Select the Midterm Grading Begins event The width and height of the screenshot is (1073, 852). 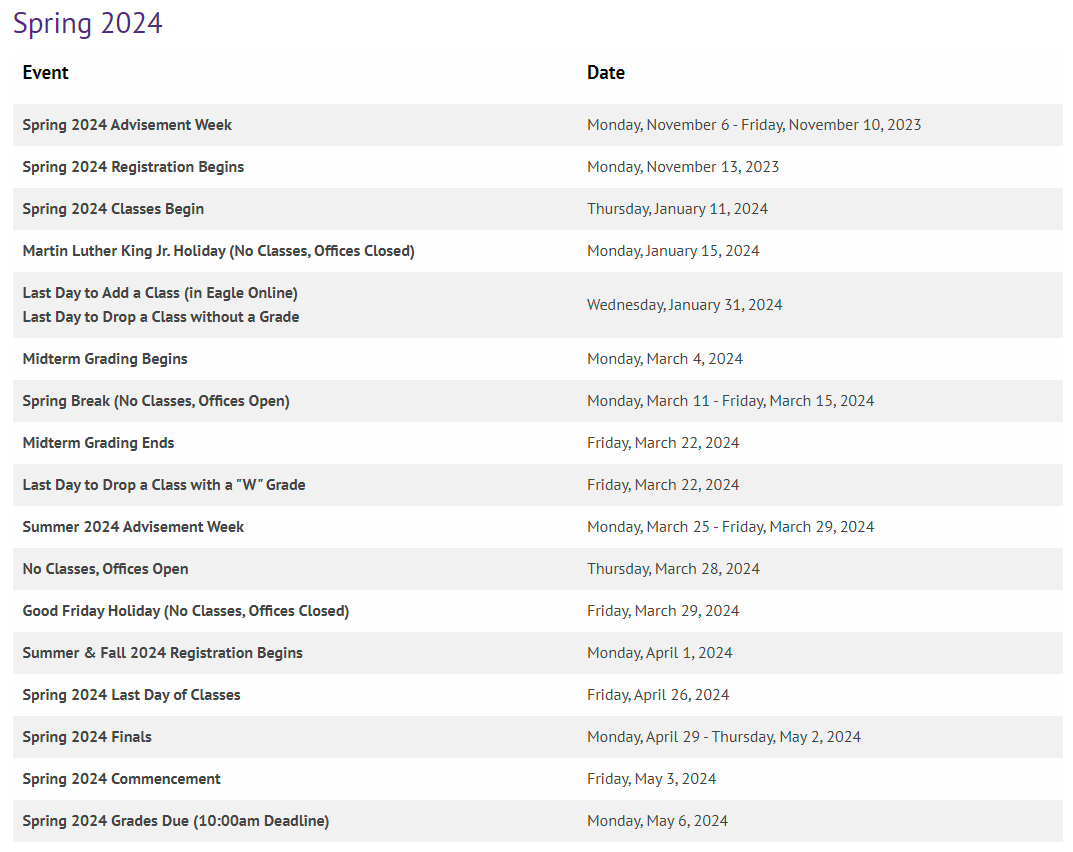pyautogui.click(x=105, y=359)
